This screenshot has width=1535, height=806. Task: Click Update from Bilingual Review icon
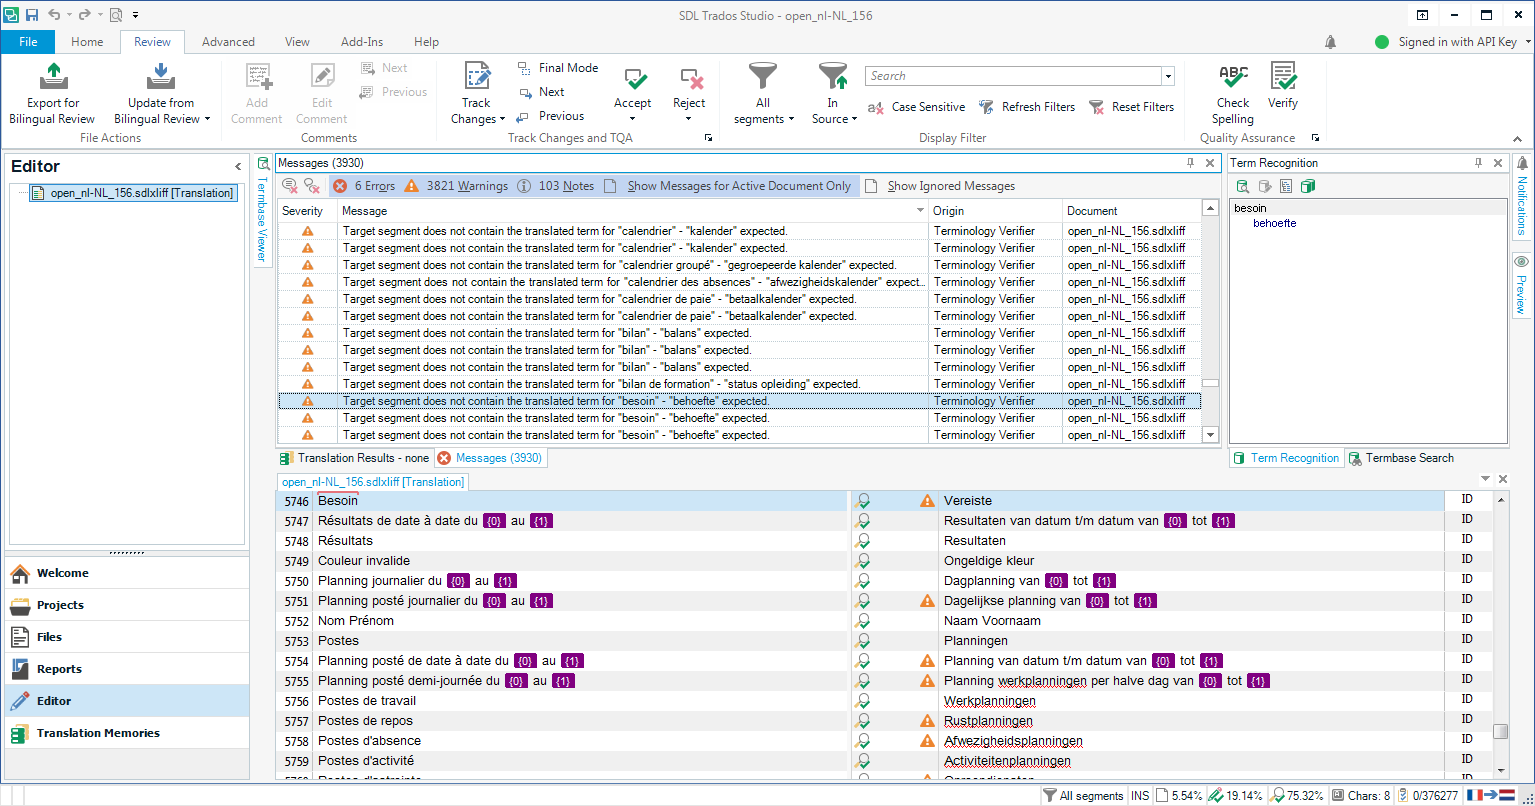click(161, 77)
